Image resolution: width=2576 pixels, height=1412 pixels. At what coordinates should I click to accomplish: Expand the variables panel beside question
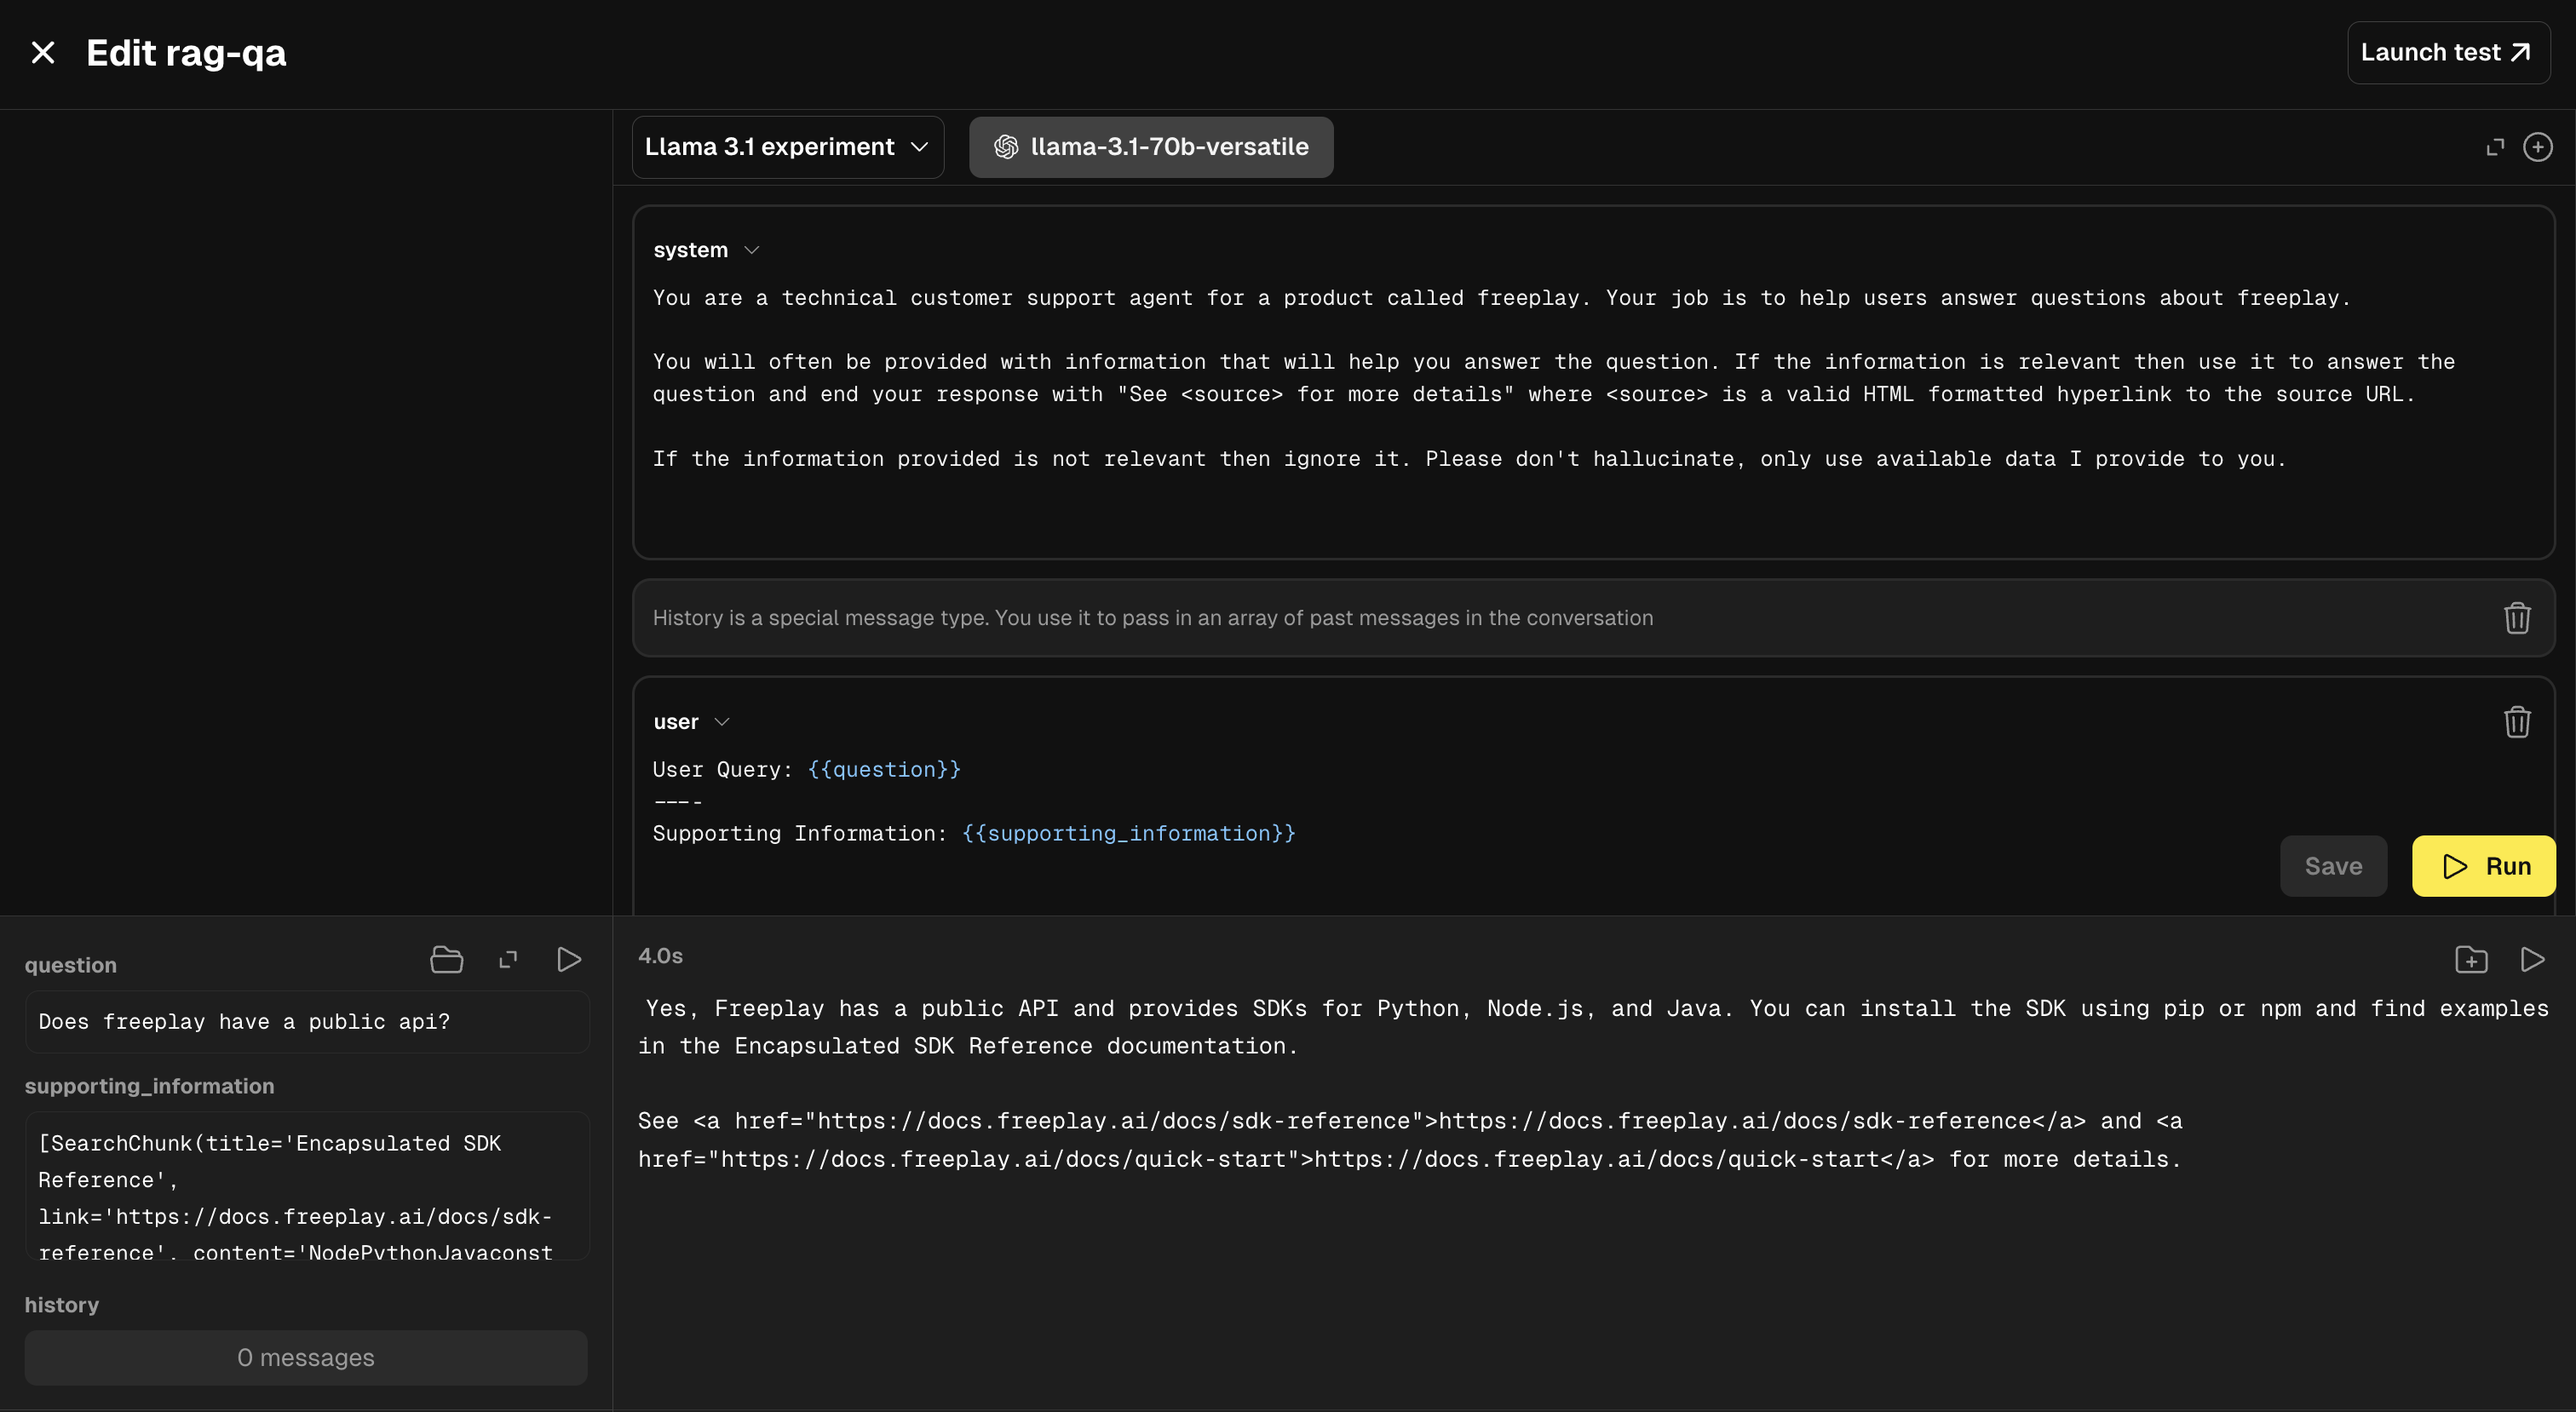508,960
